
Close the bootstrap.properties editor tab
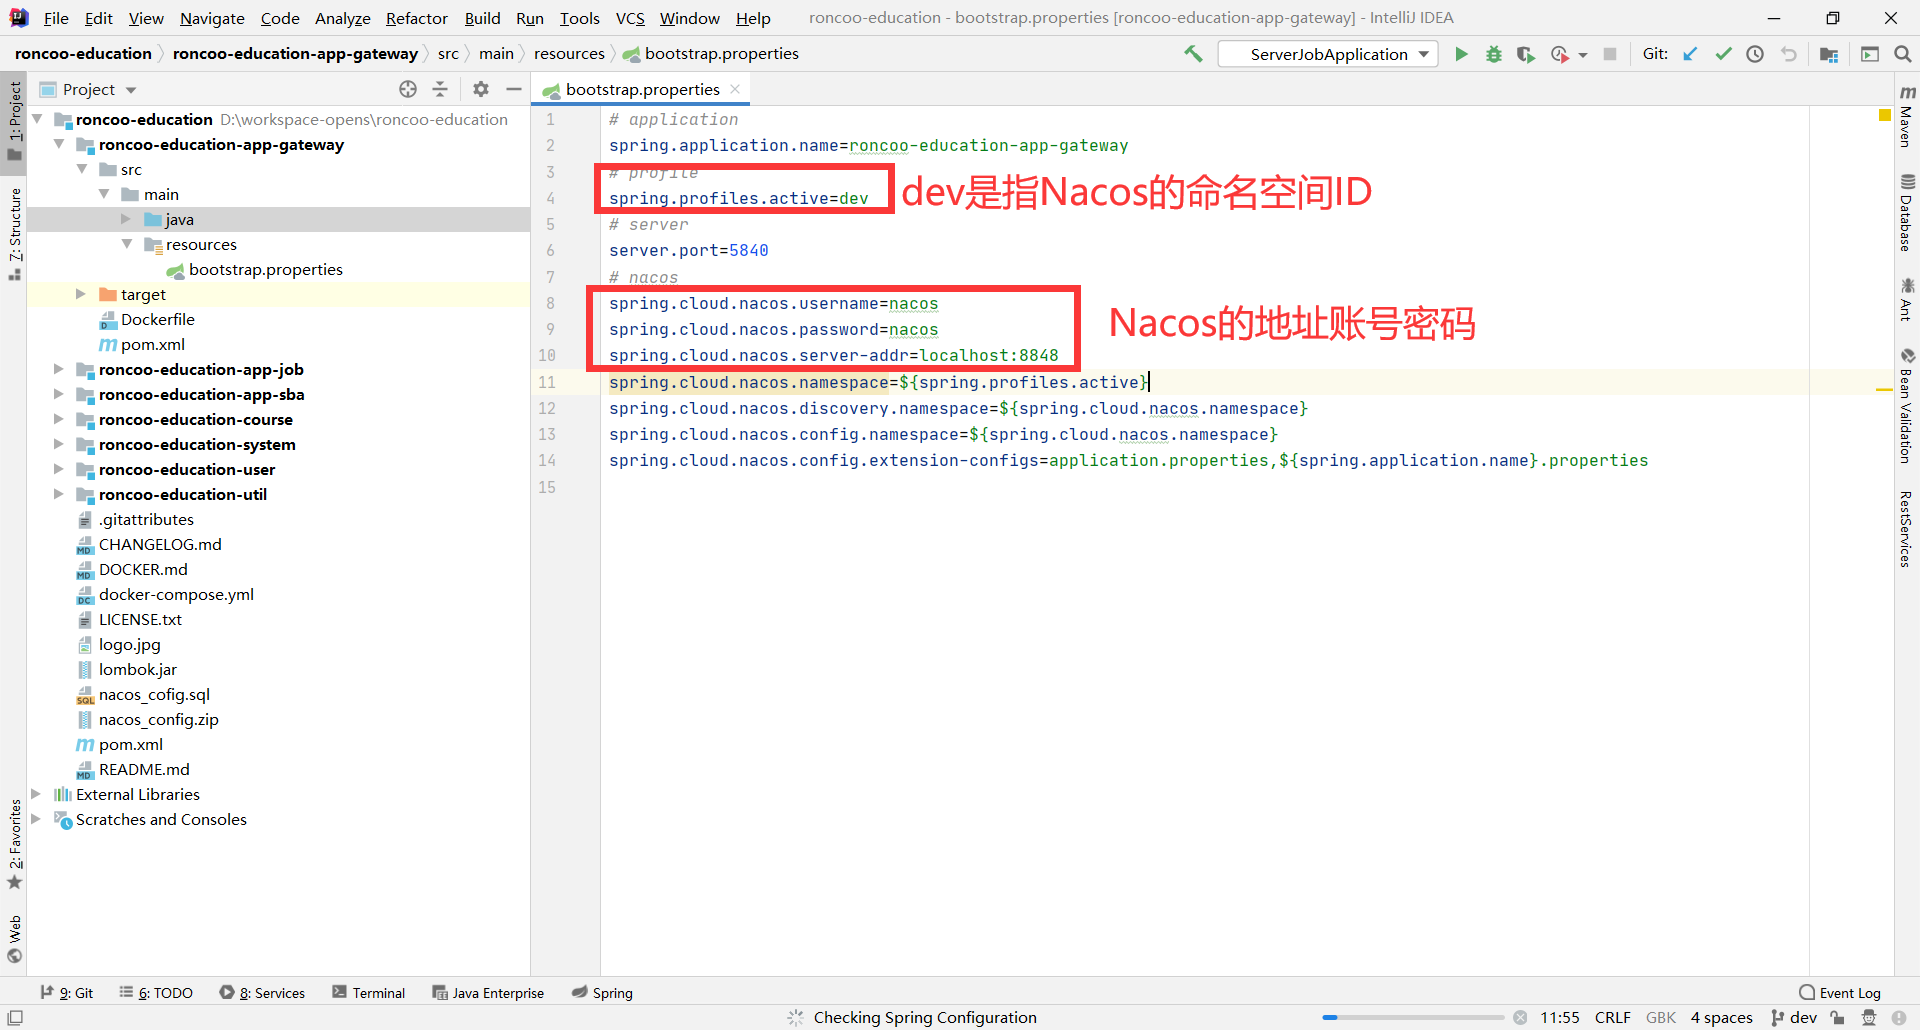pyautogui.click(x=736, y=89)
